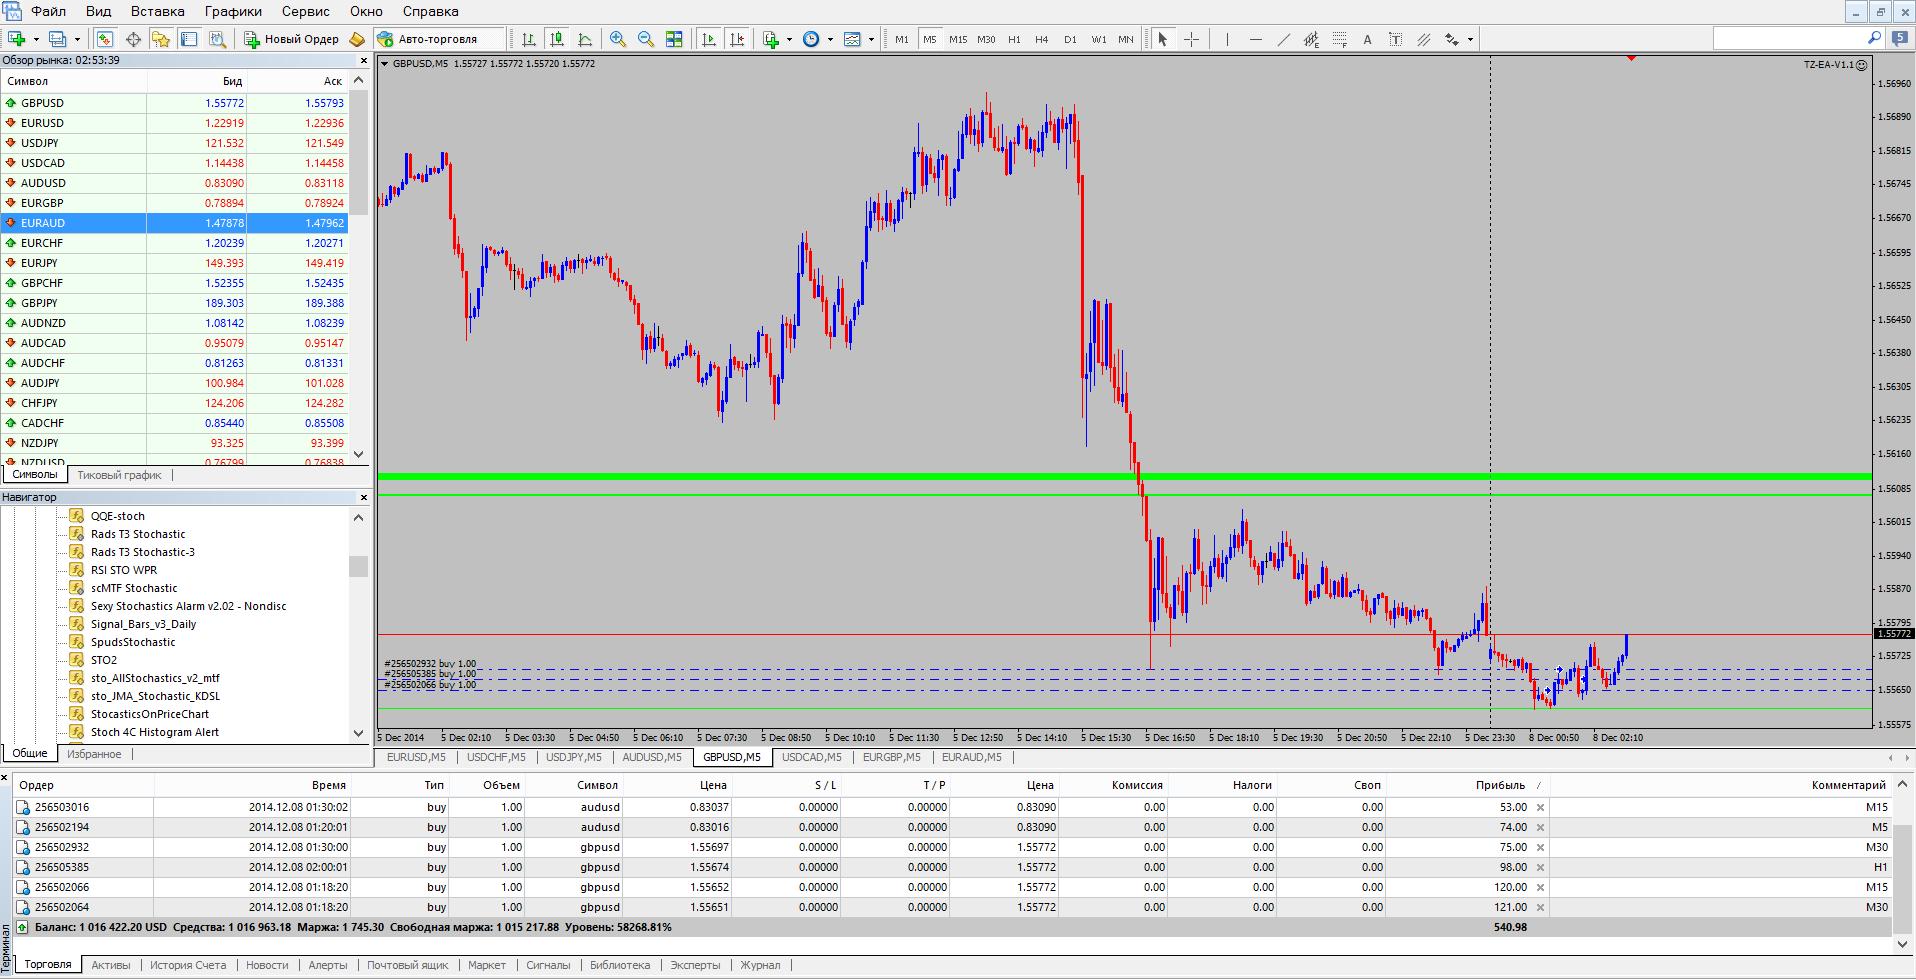
Task: Select the Text tool letter A
Action: pos(1367,39)
